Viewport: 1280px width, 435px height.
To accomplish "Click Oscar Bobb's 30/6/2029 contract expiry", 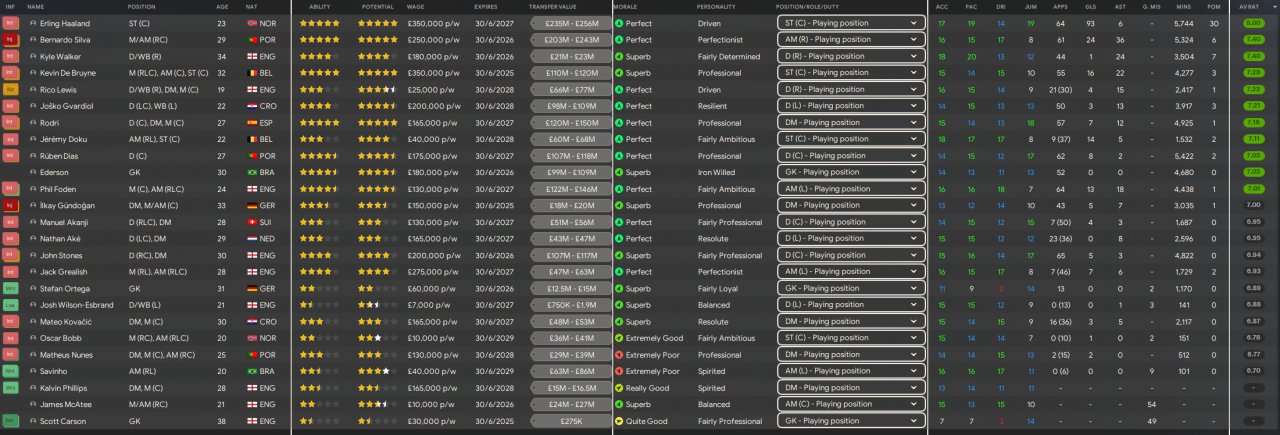I will 493,338.
